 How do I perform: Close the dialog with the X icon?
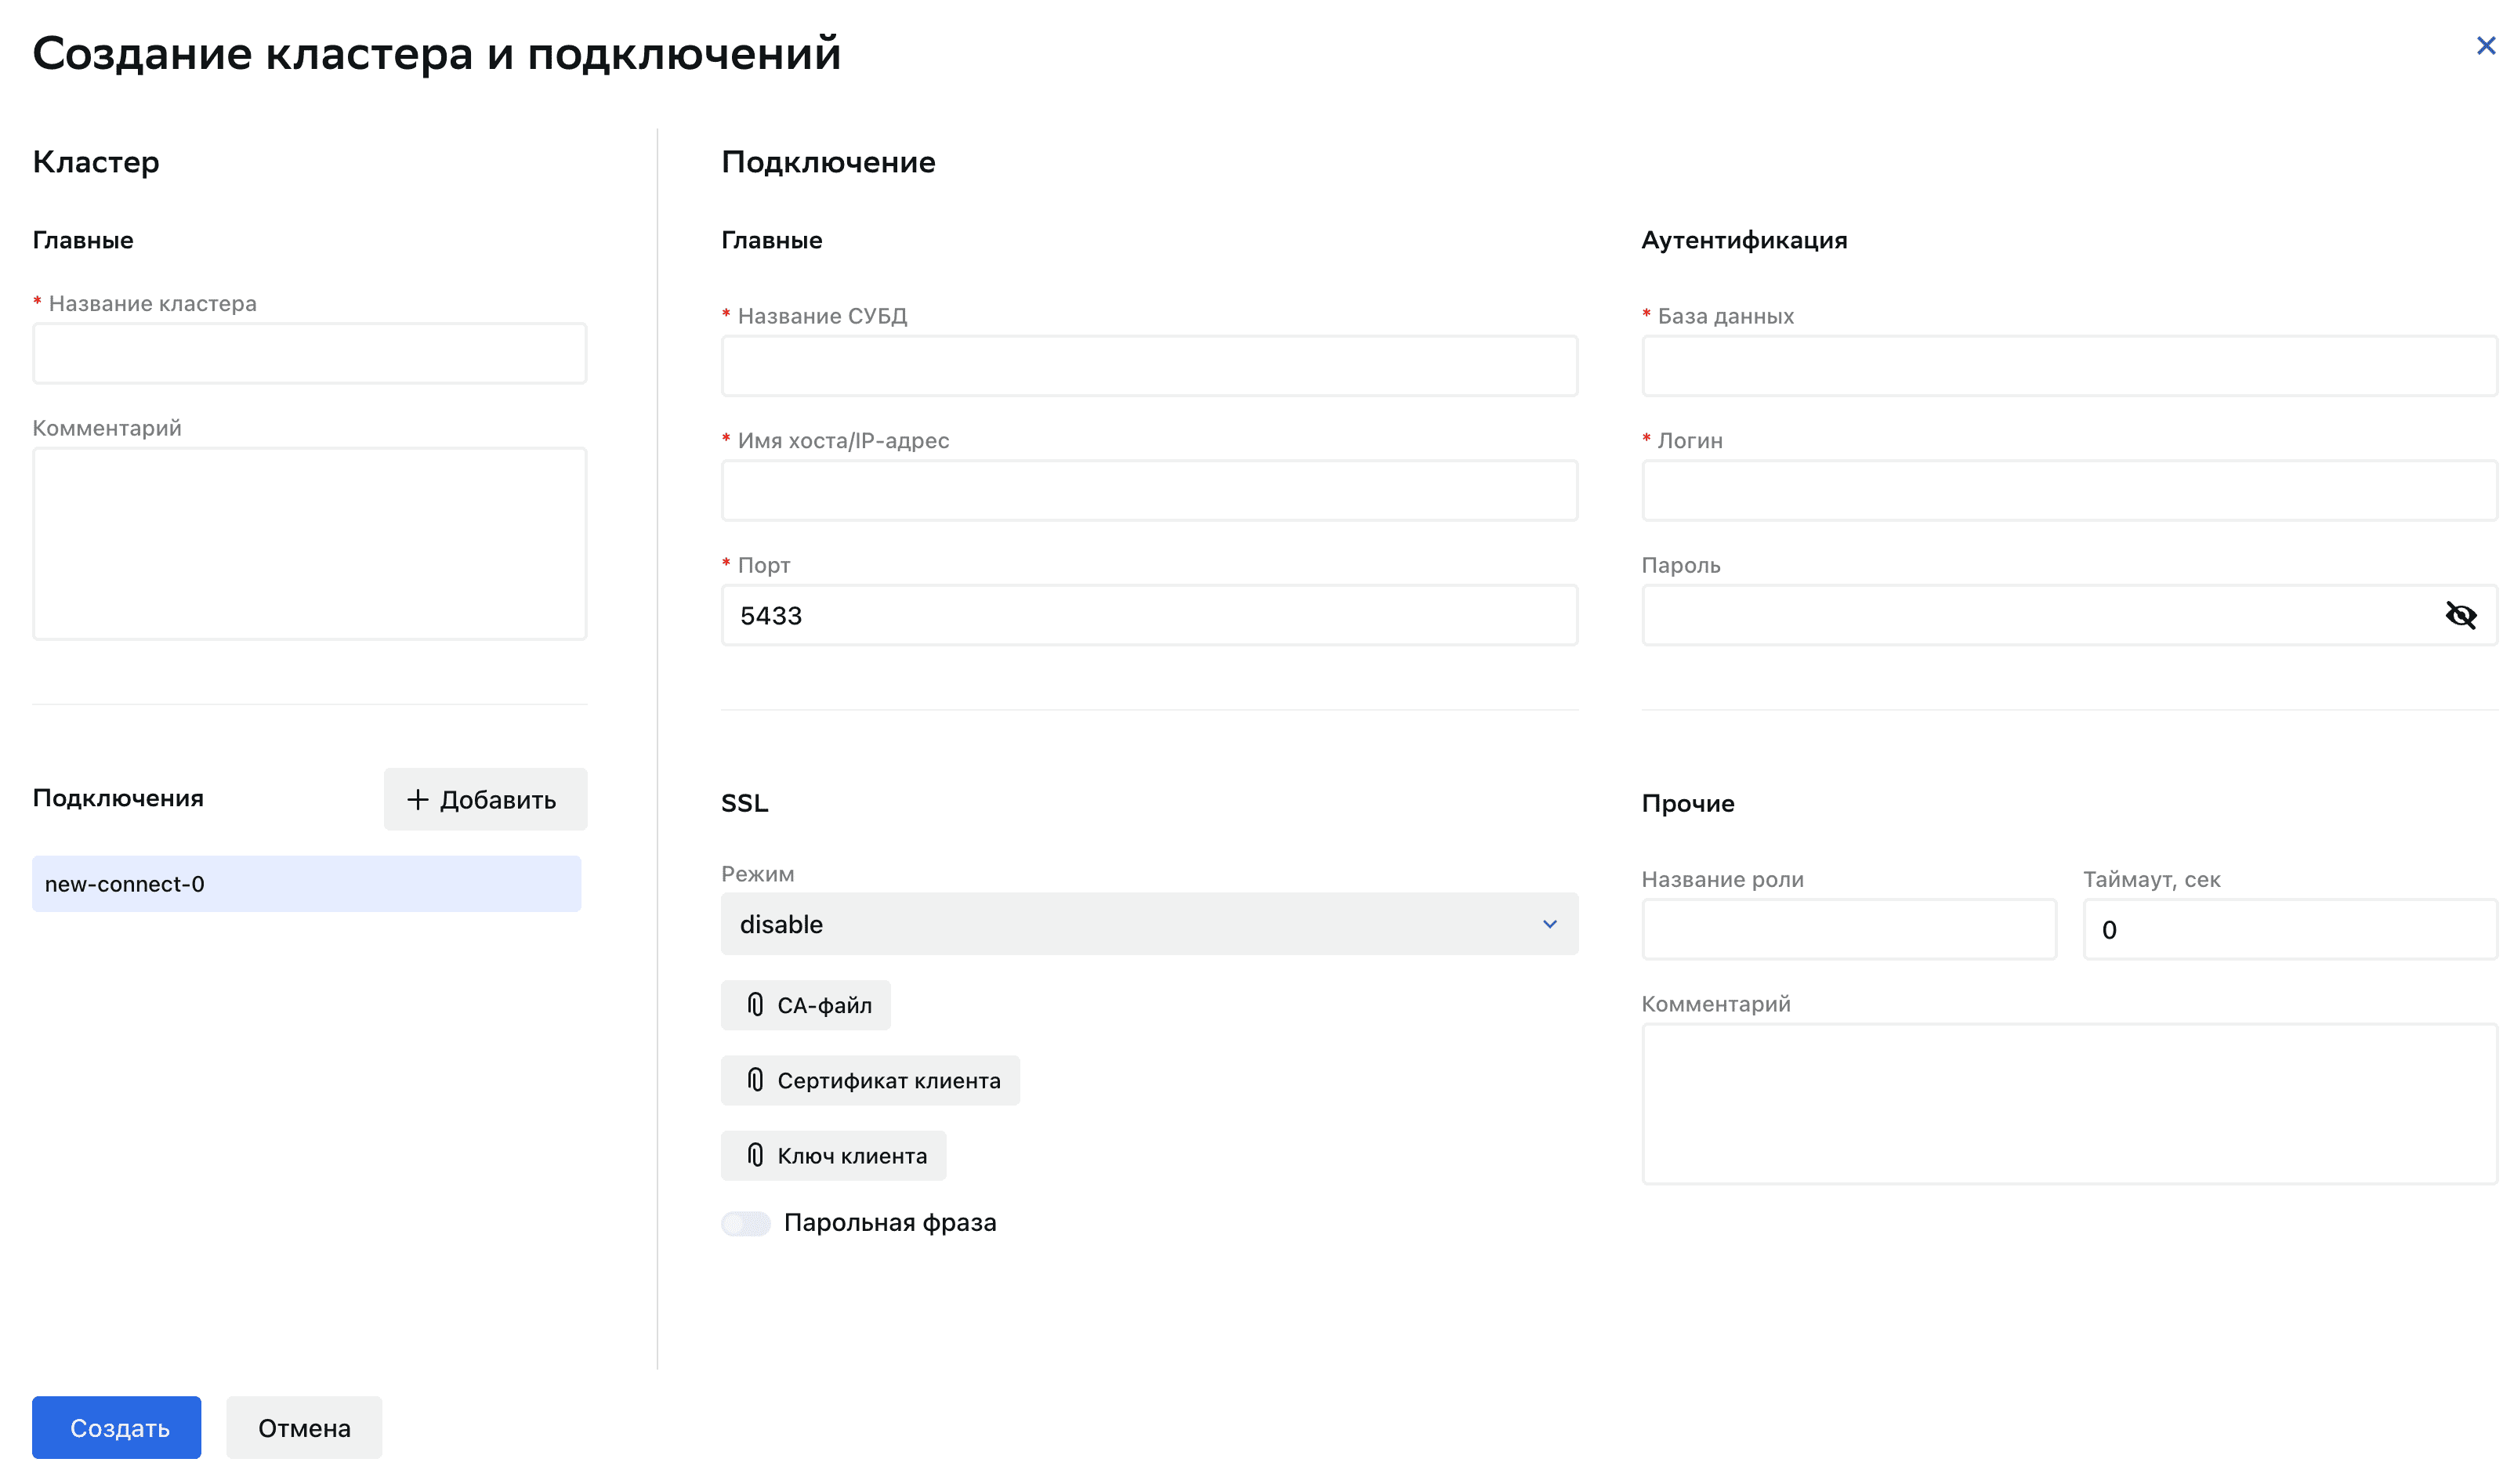click(2486, 45)
